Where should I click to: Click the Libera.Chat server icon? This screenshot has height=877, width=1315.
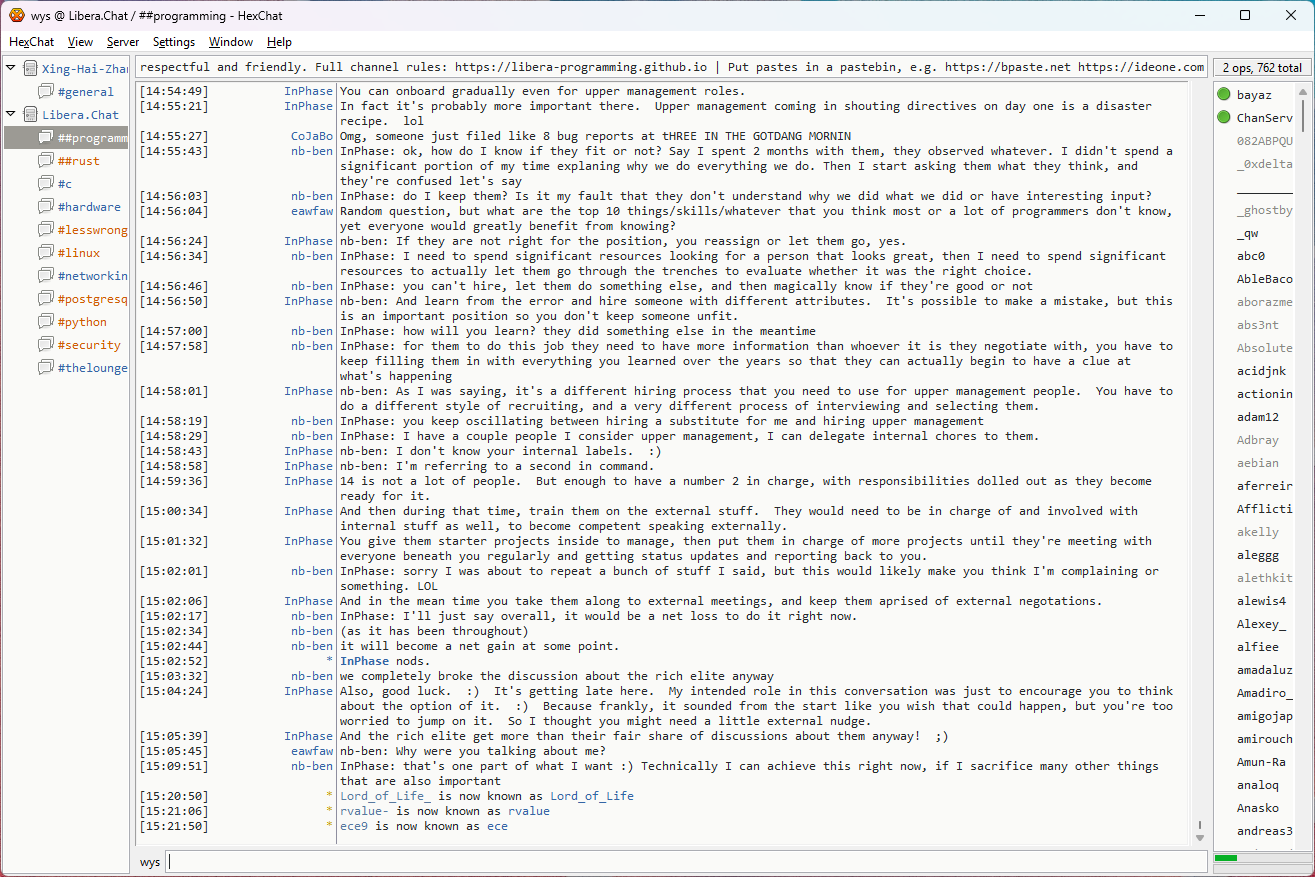point(30,115)
